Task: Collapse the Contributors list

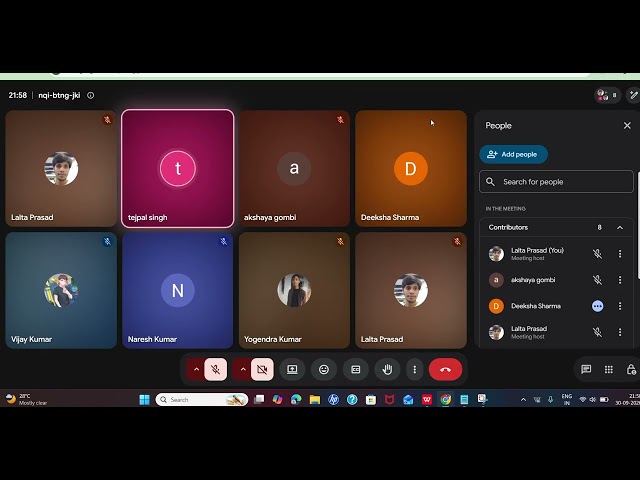Action: [x=620, y=227]
